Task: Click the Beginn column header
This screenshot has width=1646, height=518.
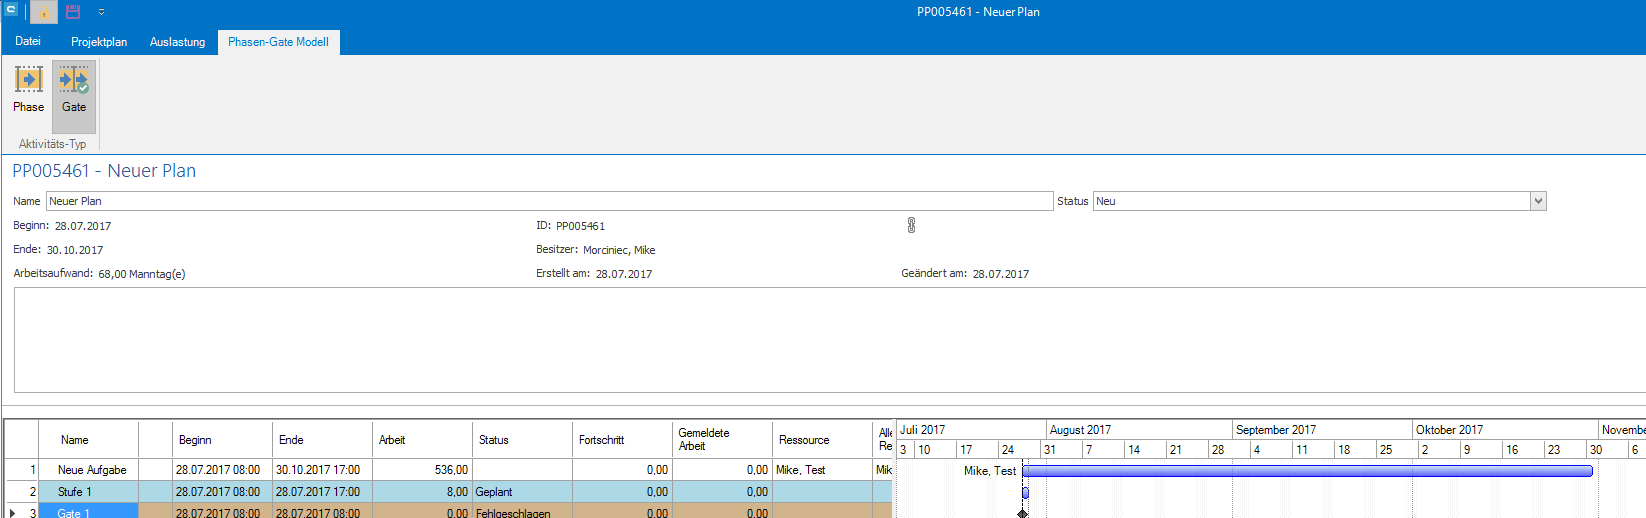Action: pyautogui.click(x=221, y=440)
